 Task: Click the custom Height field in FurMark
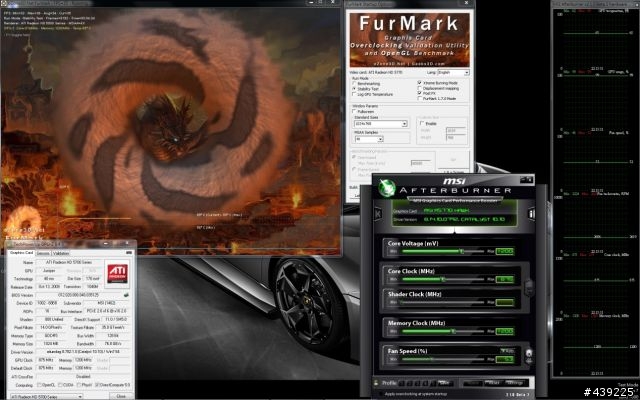point(456,138)
